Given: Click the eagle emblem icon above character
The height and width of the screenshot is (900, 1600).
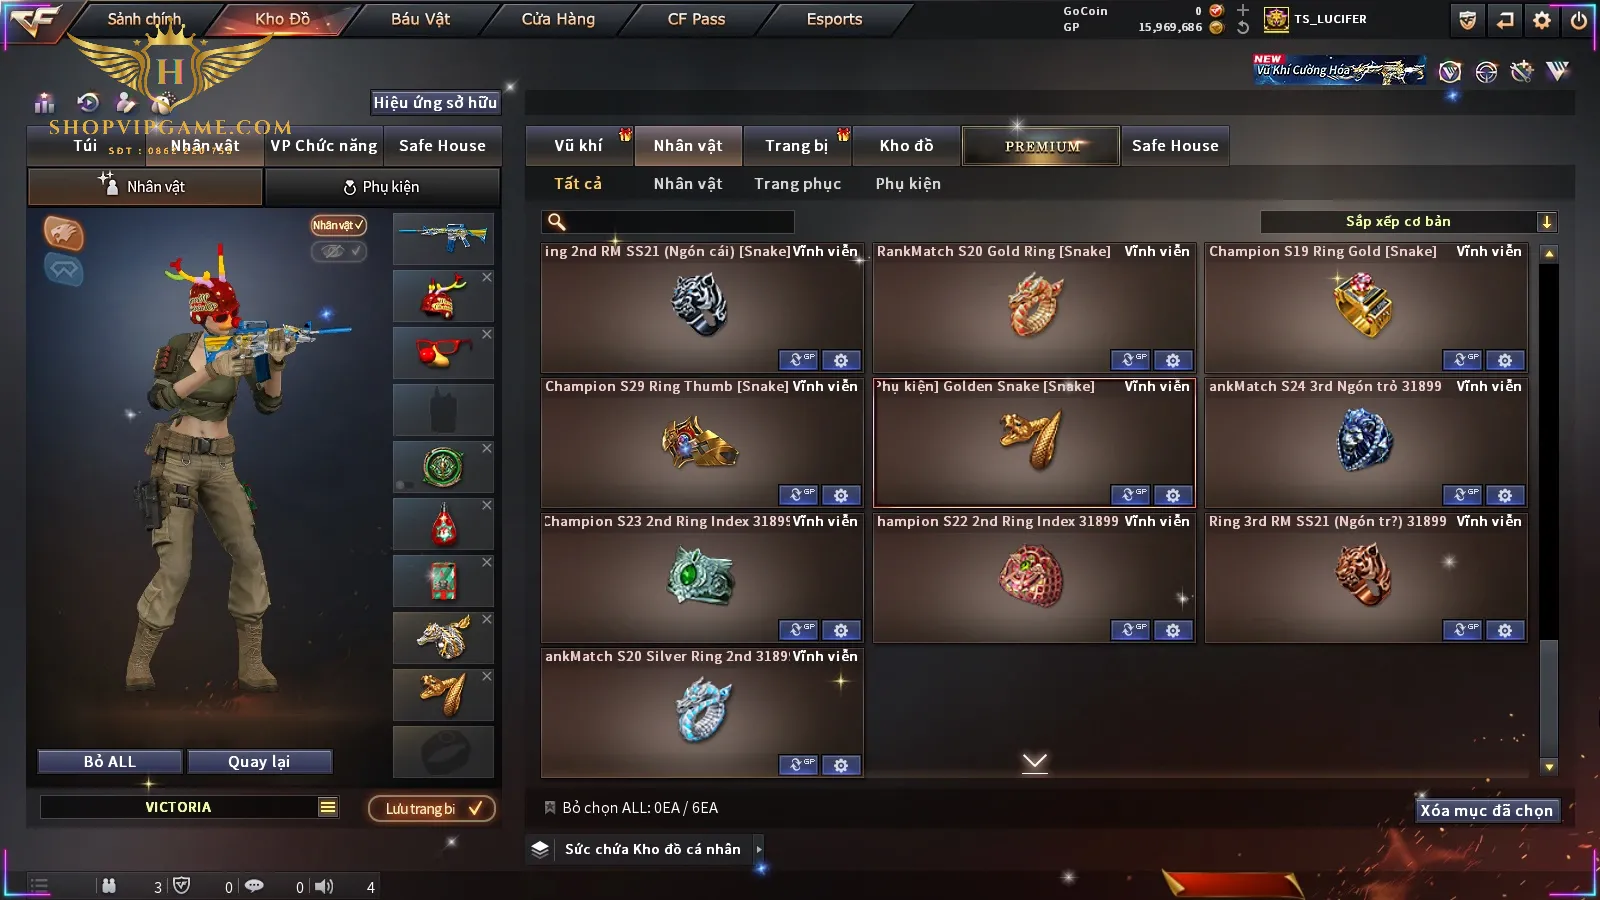Looking at the screenshot, I should pyautogui.click(x=64, y=233).
